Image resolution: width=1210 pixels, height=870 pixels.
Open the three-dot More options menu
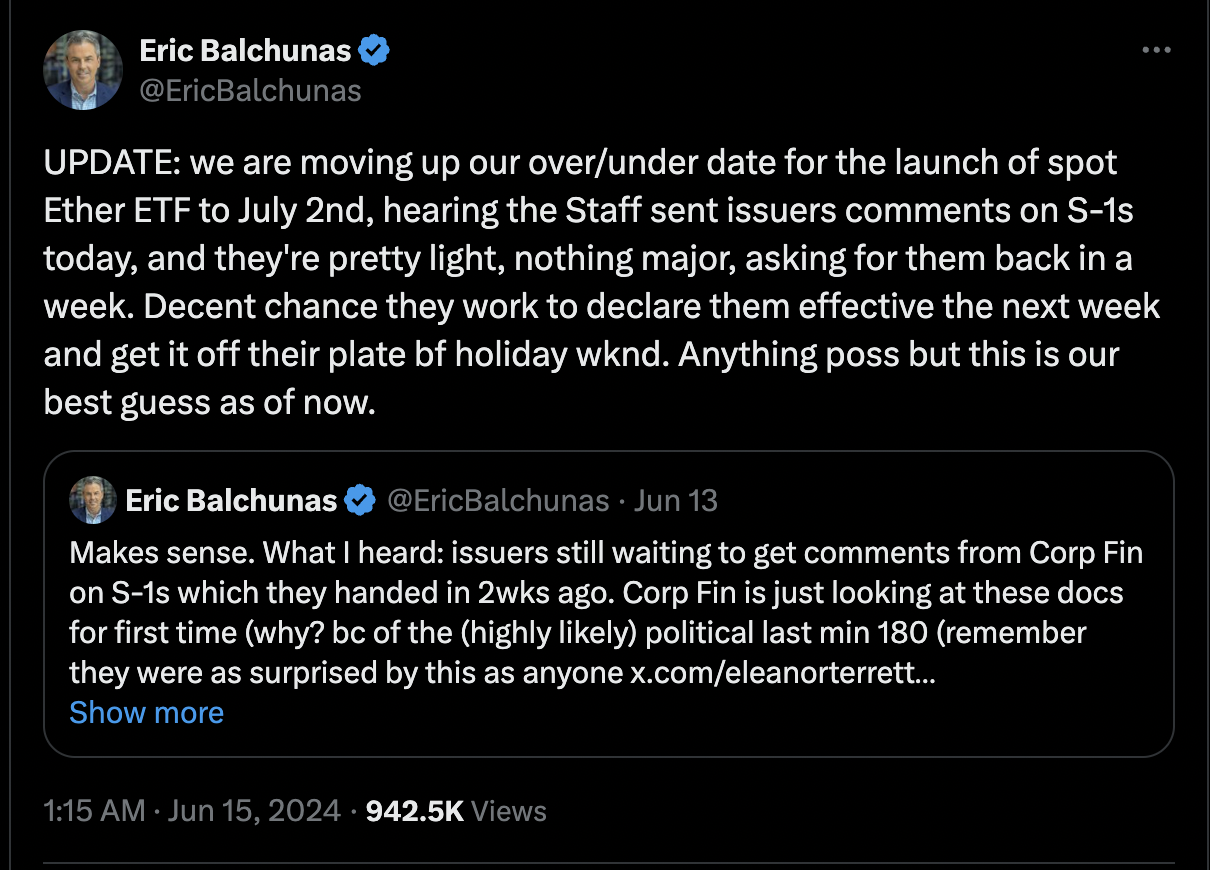[x=1156, y=50]
